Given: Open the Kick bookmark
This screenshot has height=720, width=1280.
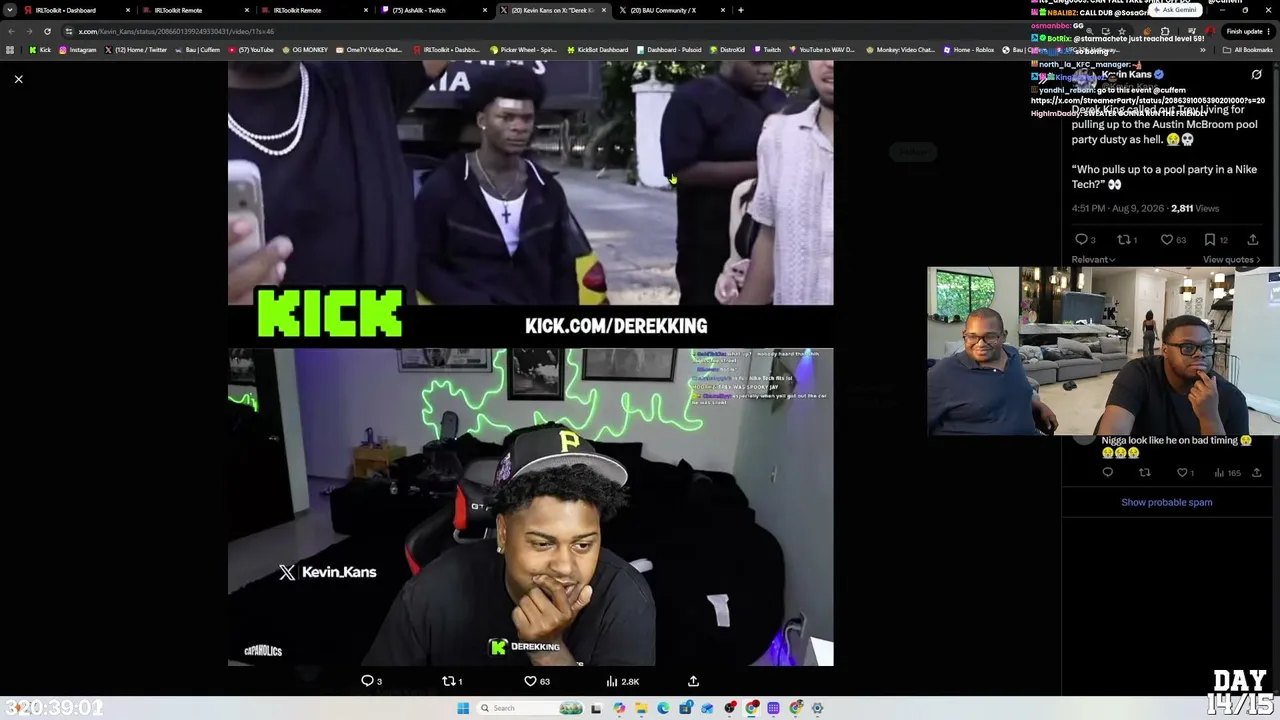Looking at the screenshot, I should pos(40,50).
